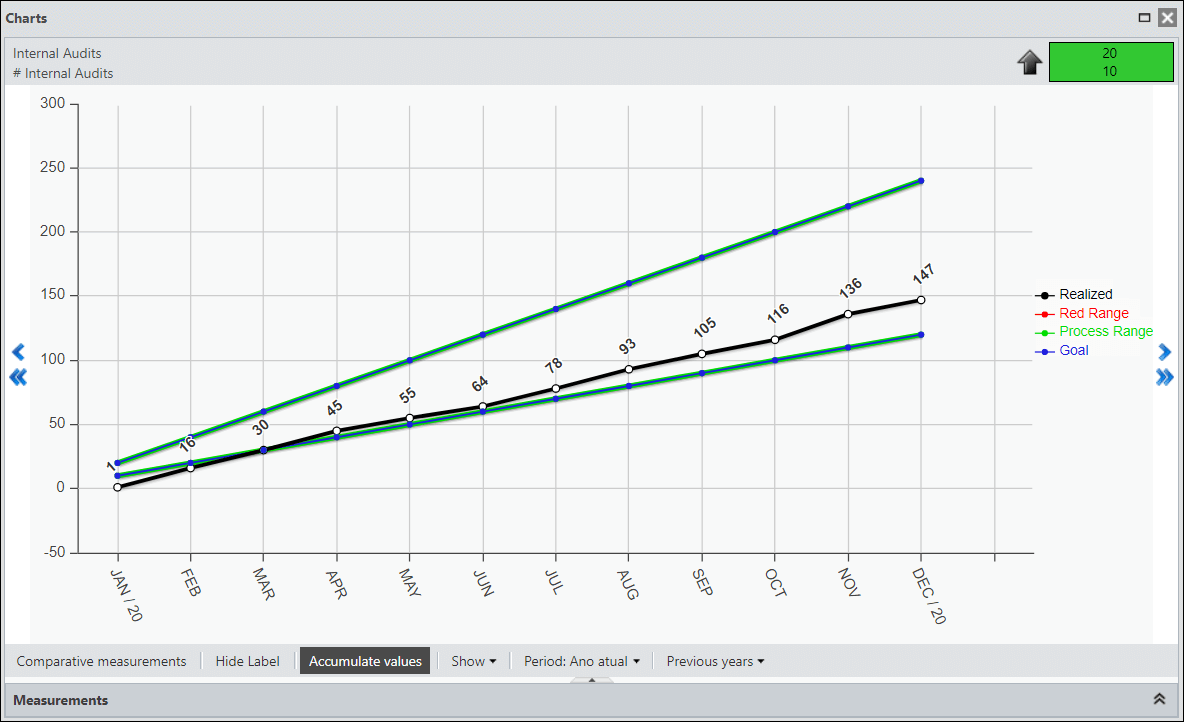Click the green status box showing 20 and 10
Screen dimensions: 1184x722
tap(1111, 62)
